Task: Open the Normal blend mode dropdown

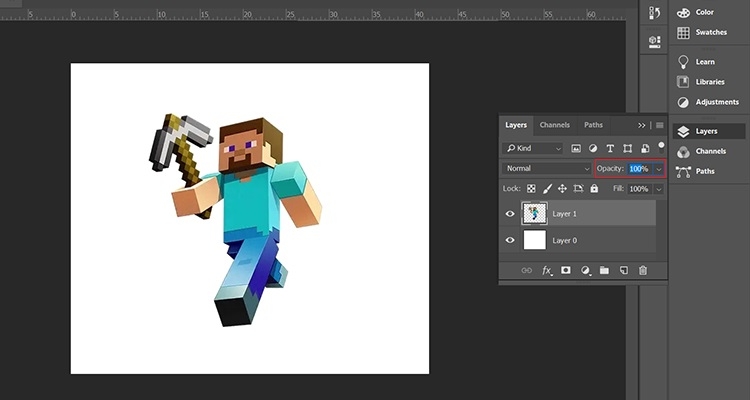Action: (547, 168)
